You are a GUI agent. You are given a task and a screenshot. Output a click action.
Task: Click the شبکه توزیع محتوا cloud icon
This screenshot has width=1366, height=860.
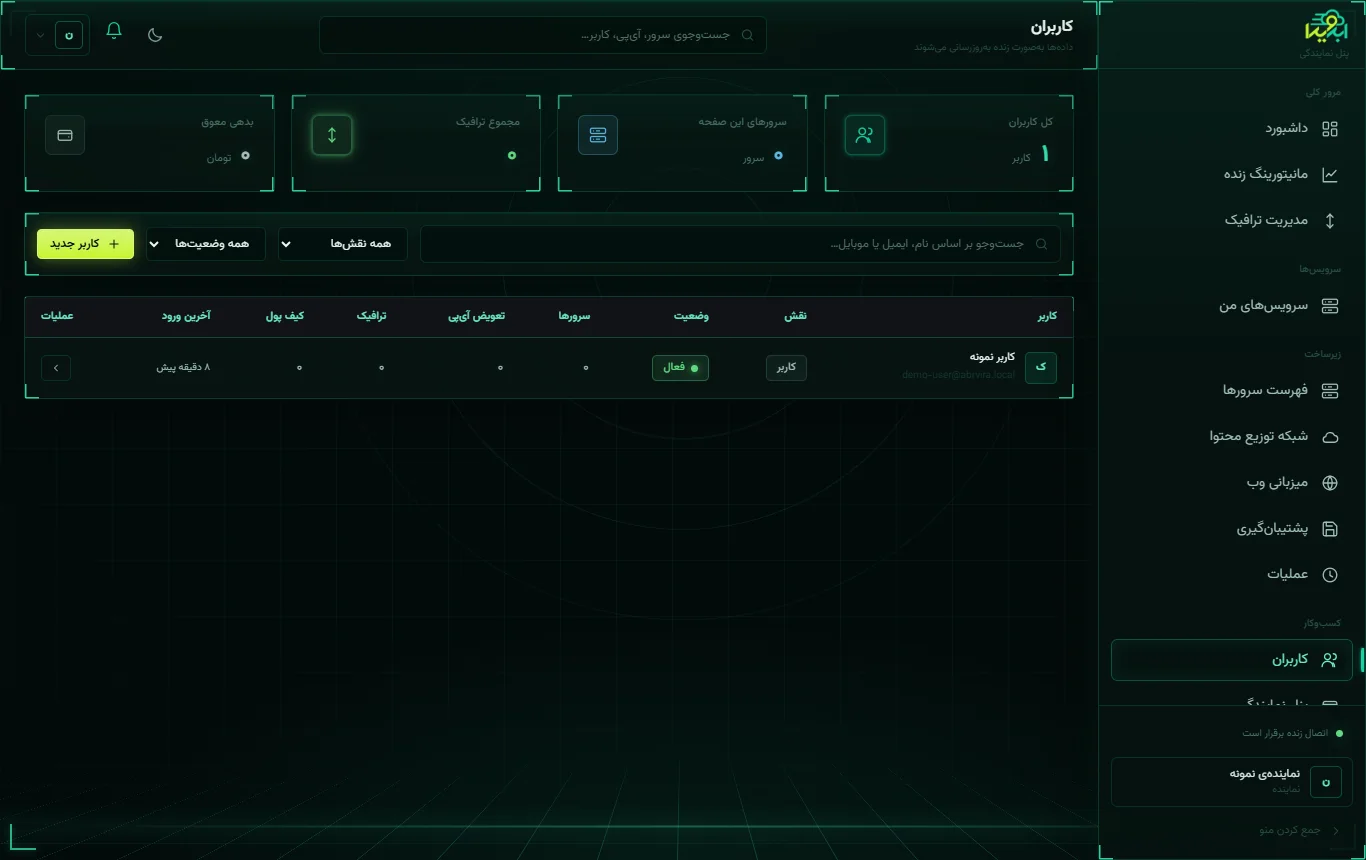point(1330,437)
